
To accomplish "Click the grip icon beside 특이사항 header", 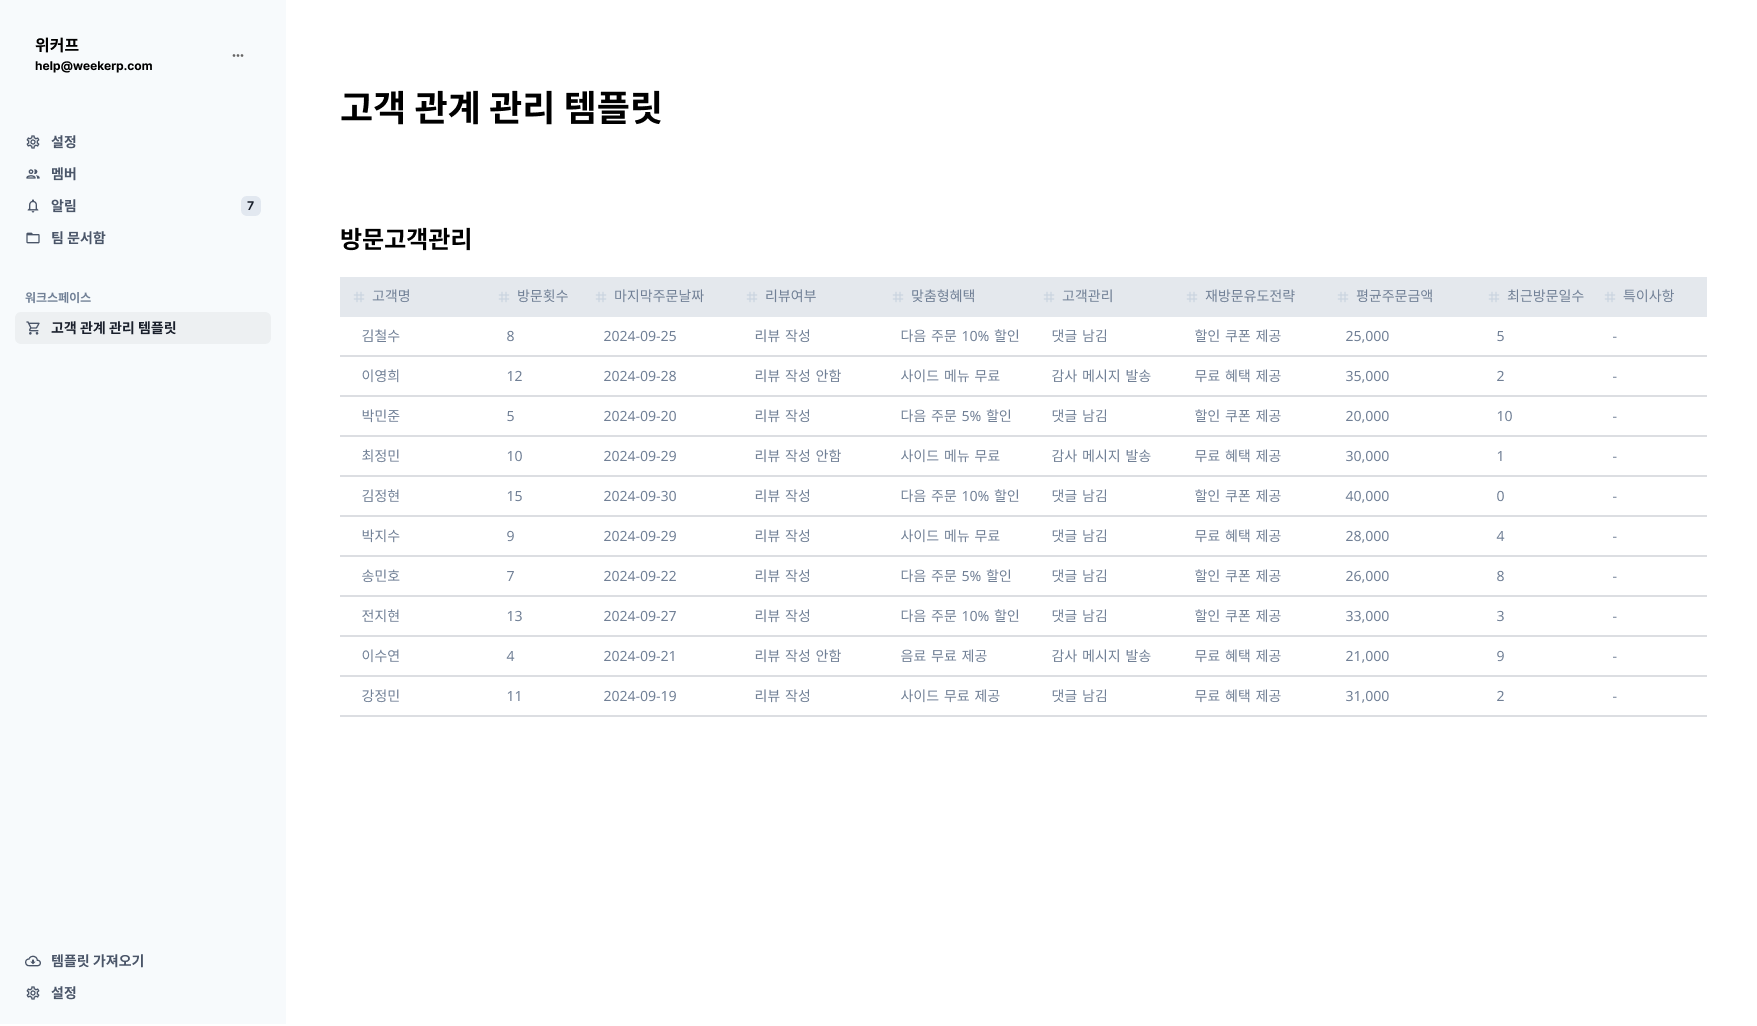I will pos(1610,297).
